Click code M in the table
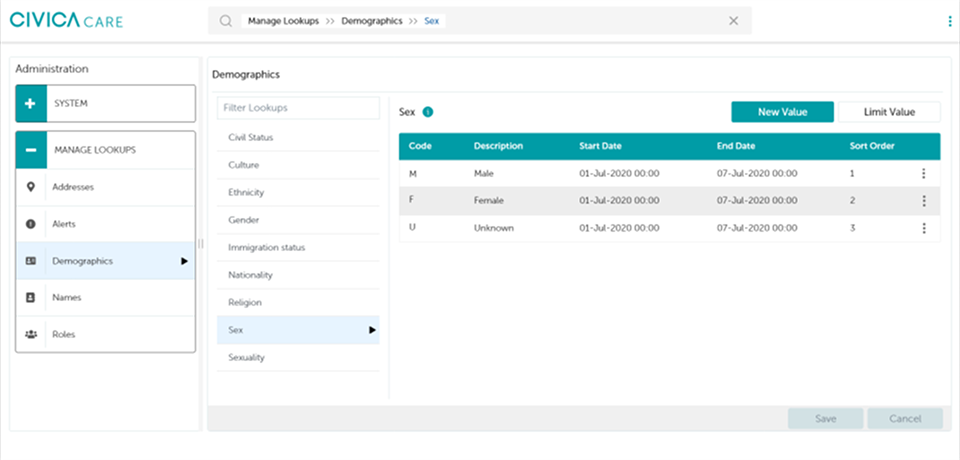The width and height of the screenshot is (960, 460). point(413,173)
